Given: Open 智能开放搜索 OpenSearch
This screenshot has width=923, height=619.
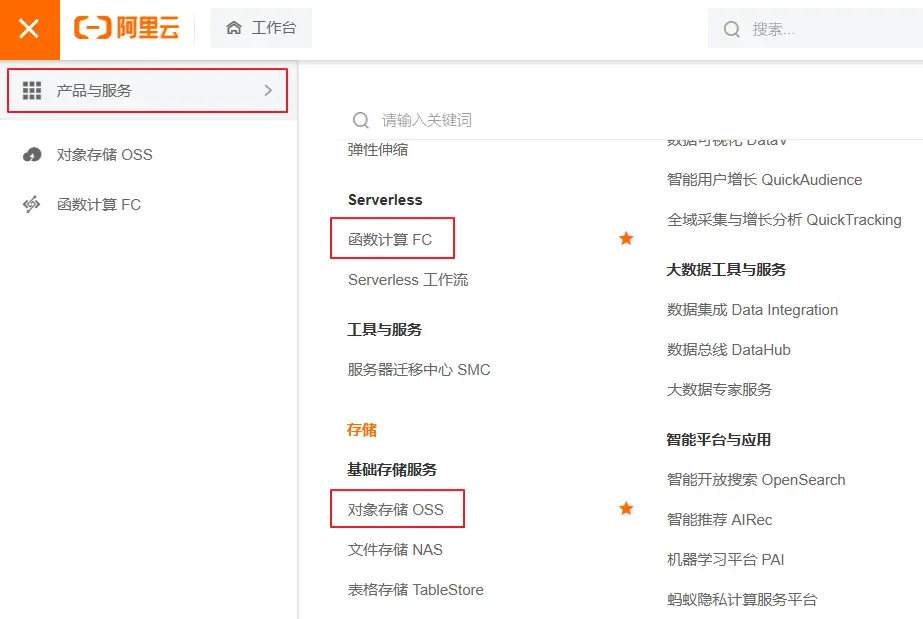Looking at the screenshot, I should (756, 480).
